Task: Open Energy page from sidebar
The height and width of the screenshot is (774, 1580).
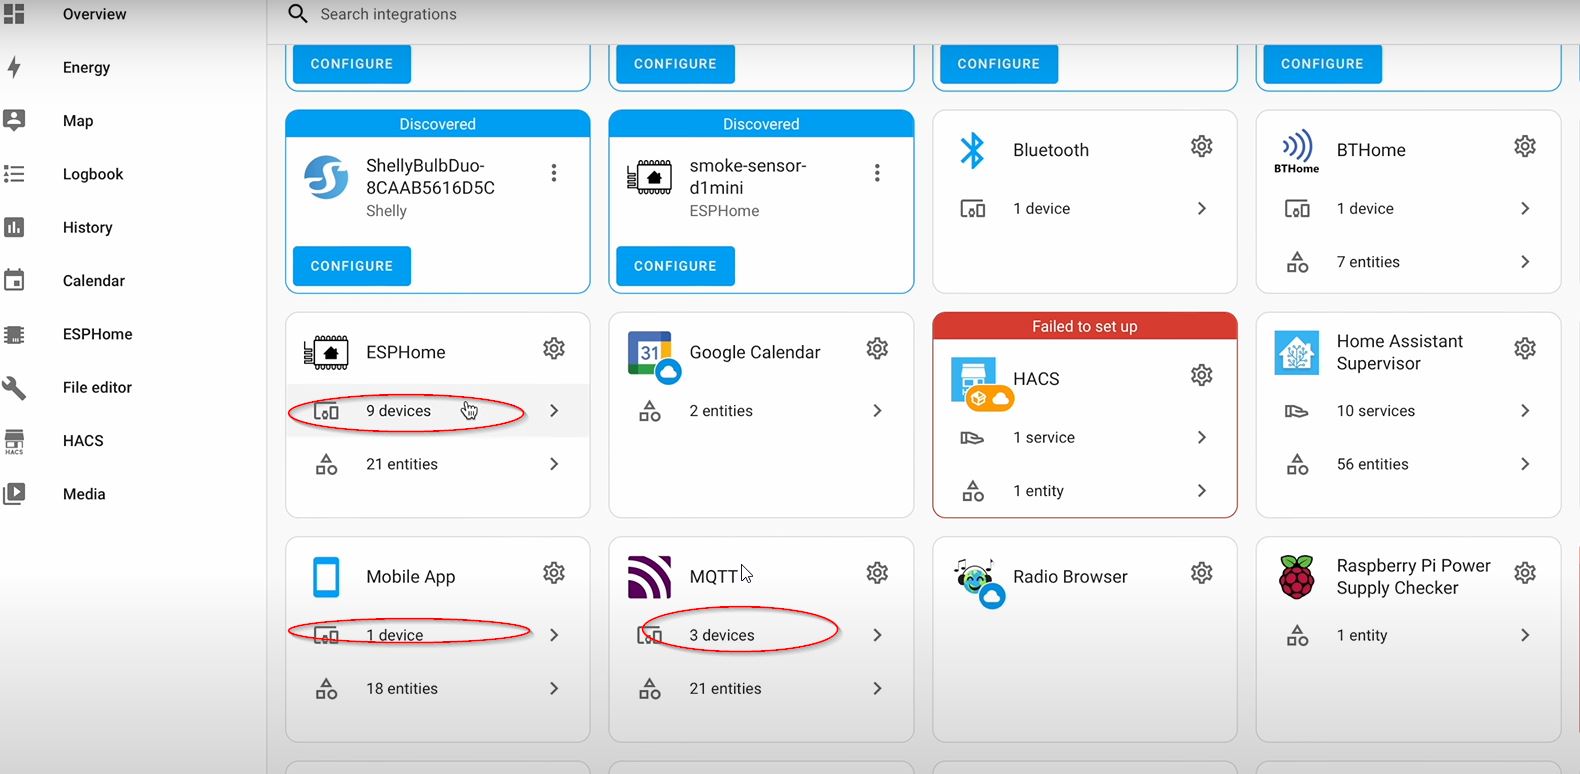Action: pos(86,67)
